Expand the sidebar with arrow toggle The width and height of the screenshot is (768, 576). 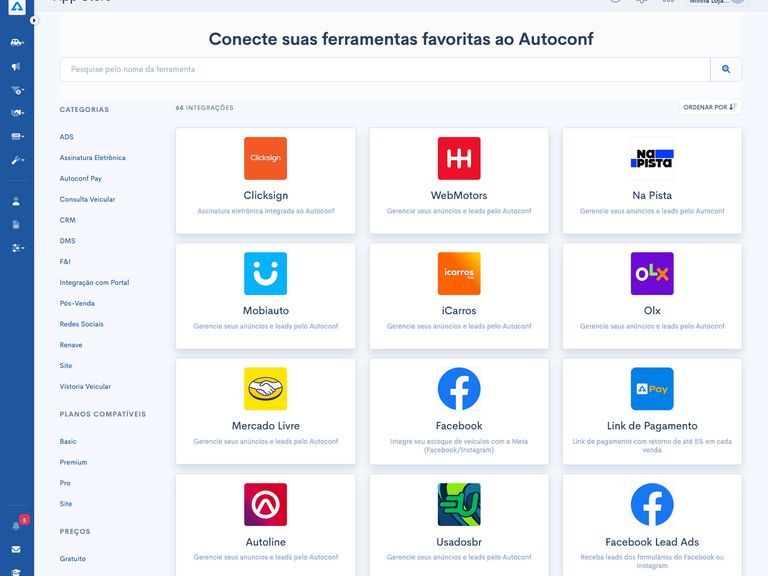(x=33, y=20)
